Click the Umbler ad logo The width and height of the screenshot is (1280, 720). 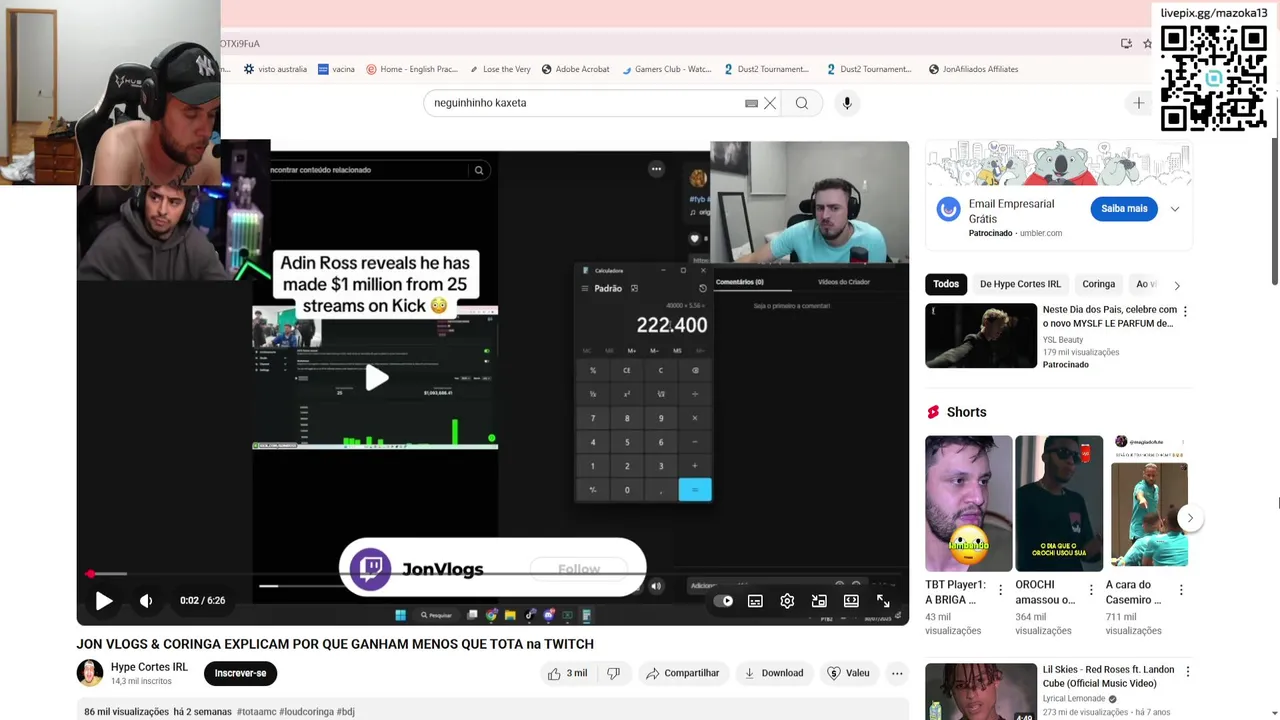pos(948,209)
